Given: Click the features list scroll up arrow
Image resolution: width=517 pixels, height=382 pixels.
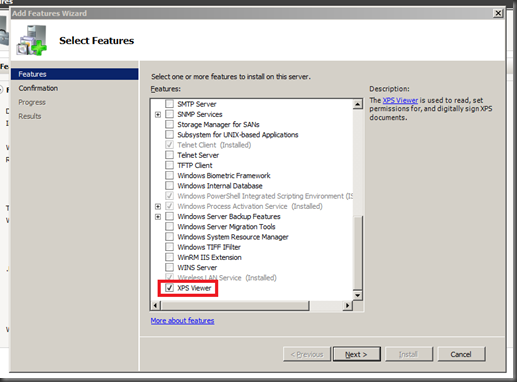Looking at the screenshot, I should point(357,104).
